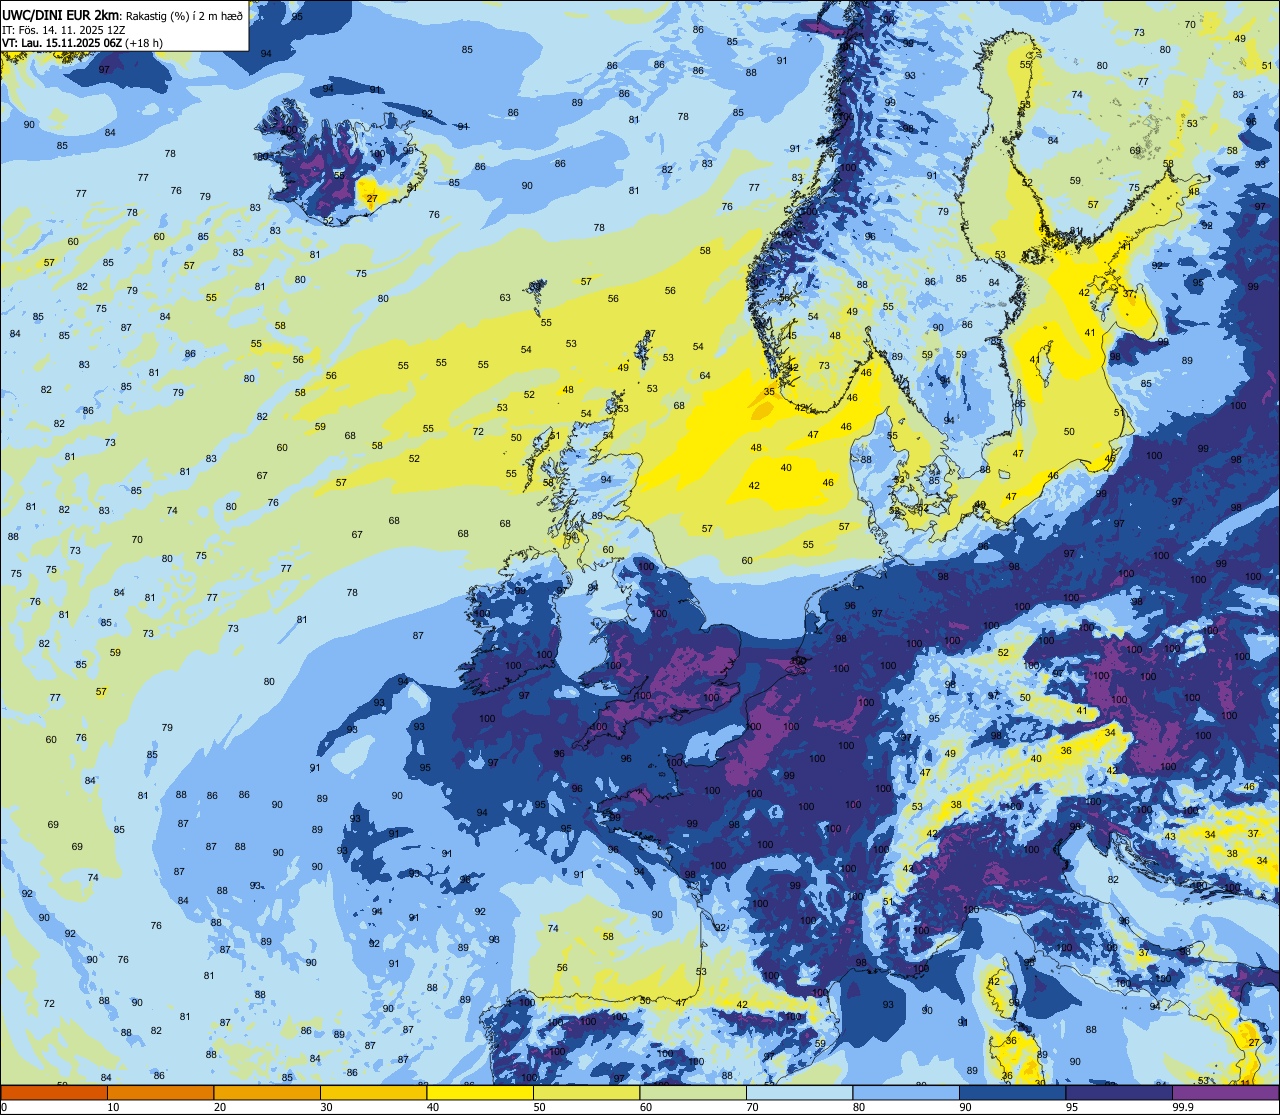Screen dimensions: 1280x1115
Task: Click the legend label 60
Action: click(x=646, y=1107)
